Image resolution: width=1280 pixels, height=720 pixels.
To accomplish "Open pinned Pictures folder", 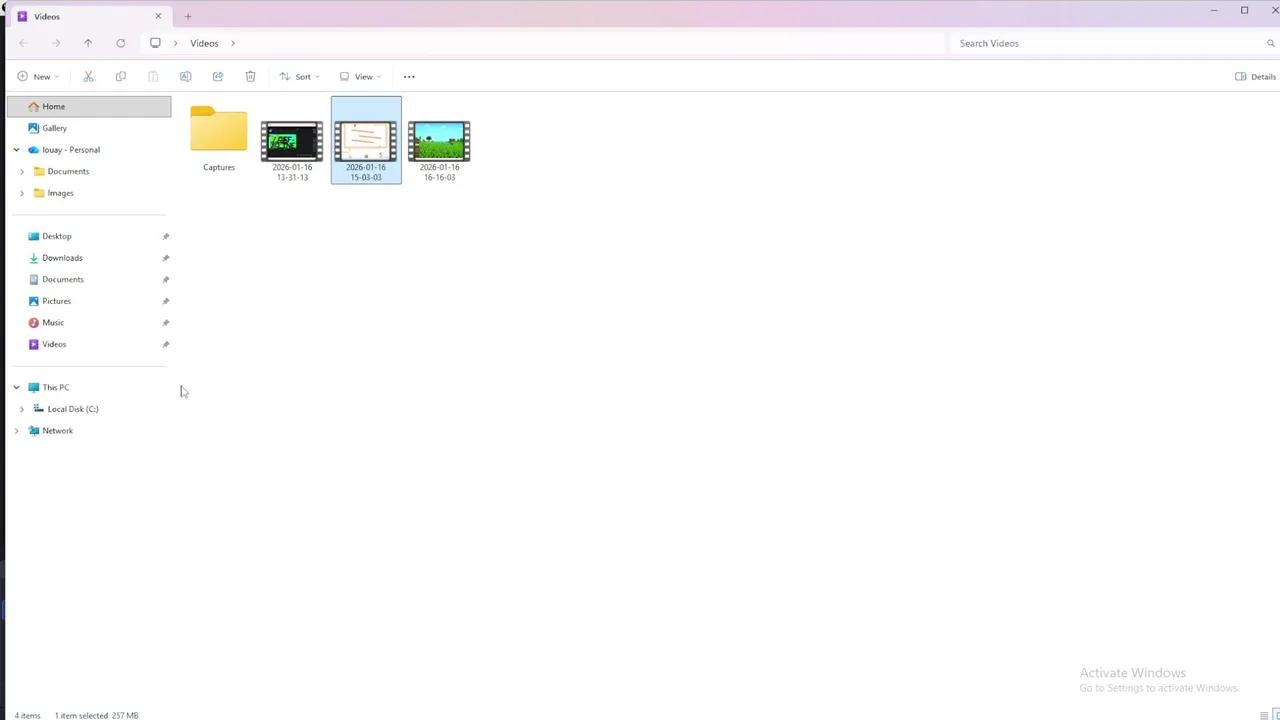I will [56, 301].
